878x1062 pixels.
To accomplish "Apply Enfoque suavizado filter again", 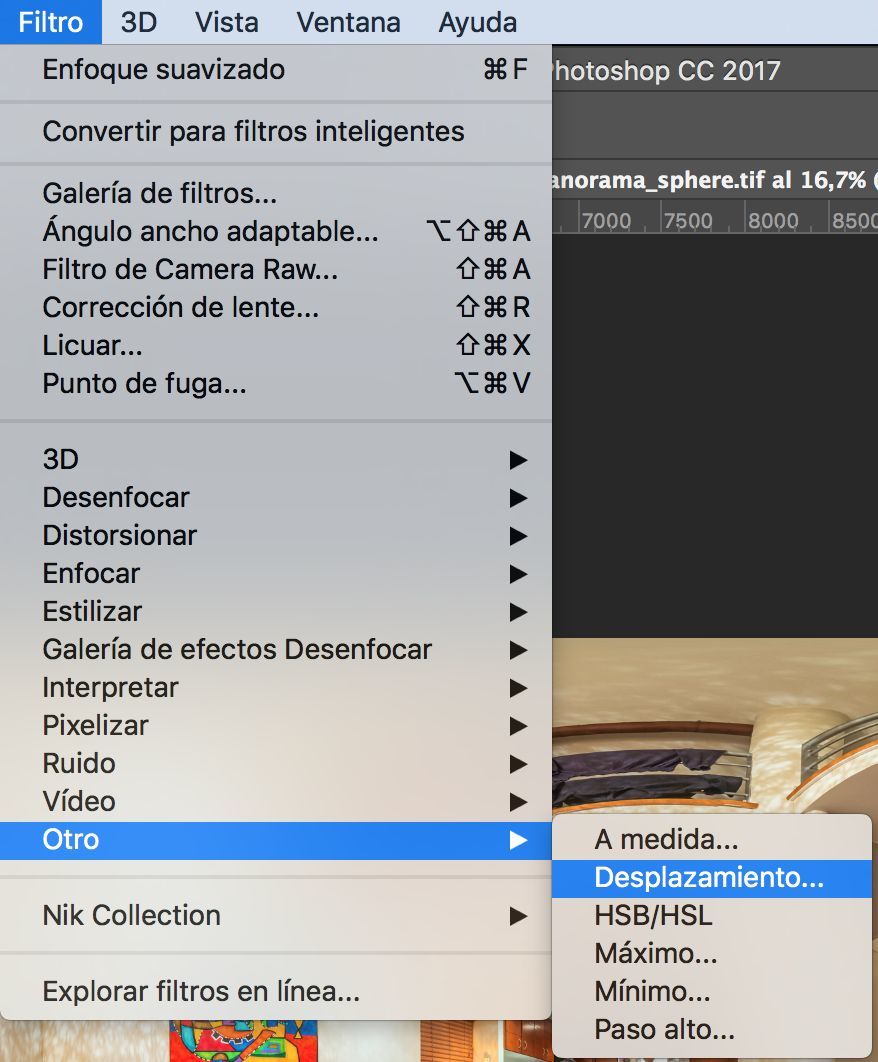I will coord(276,70).
